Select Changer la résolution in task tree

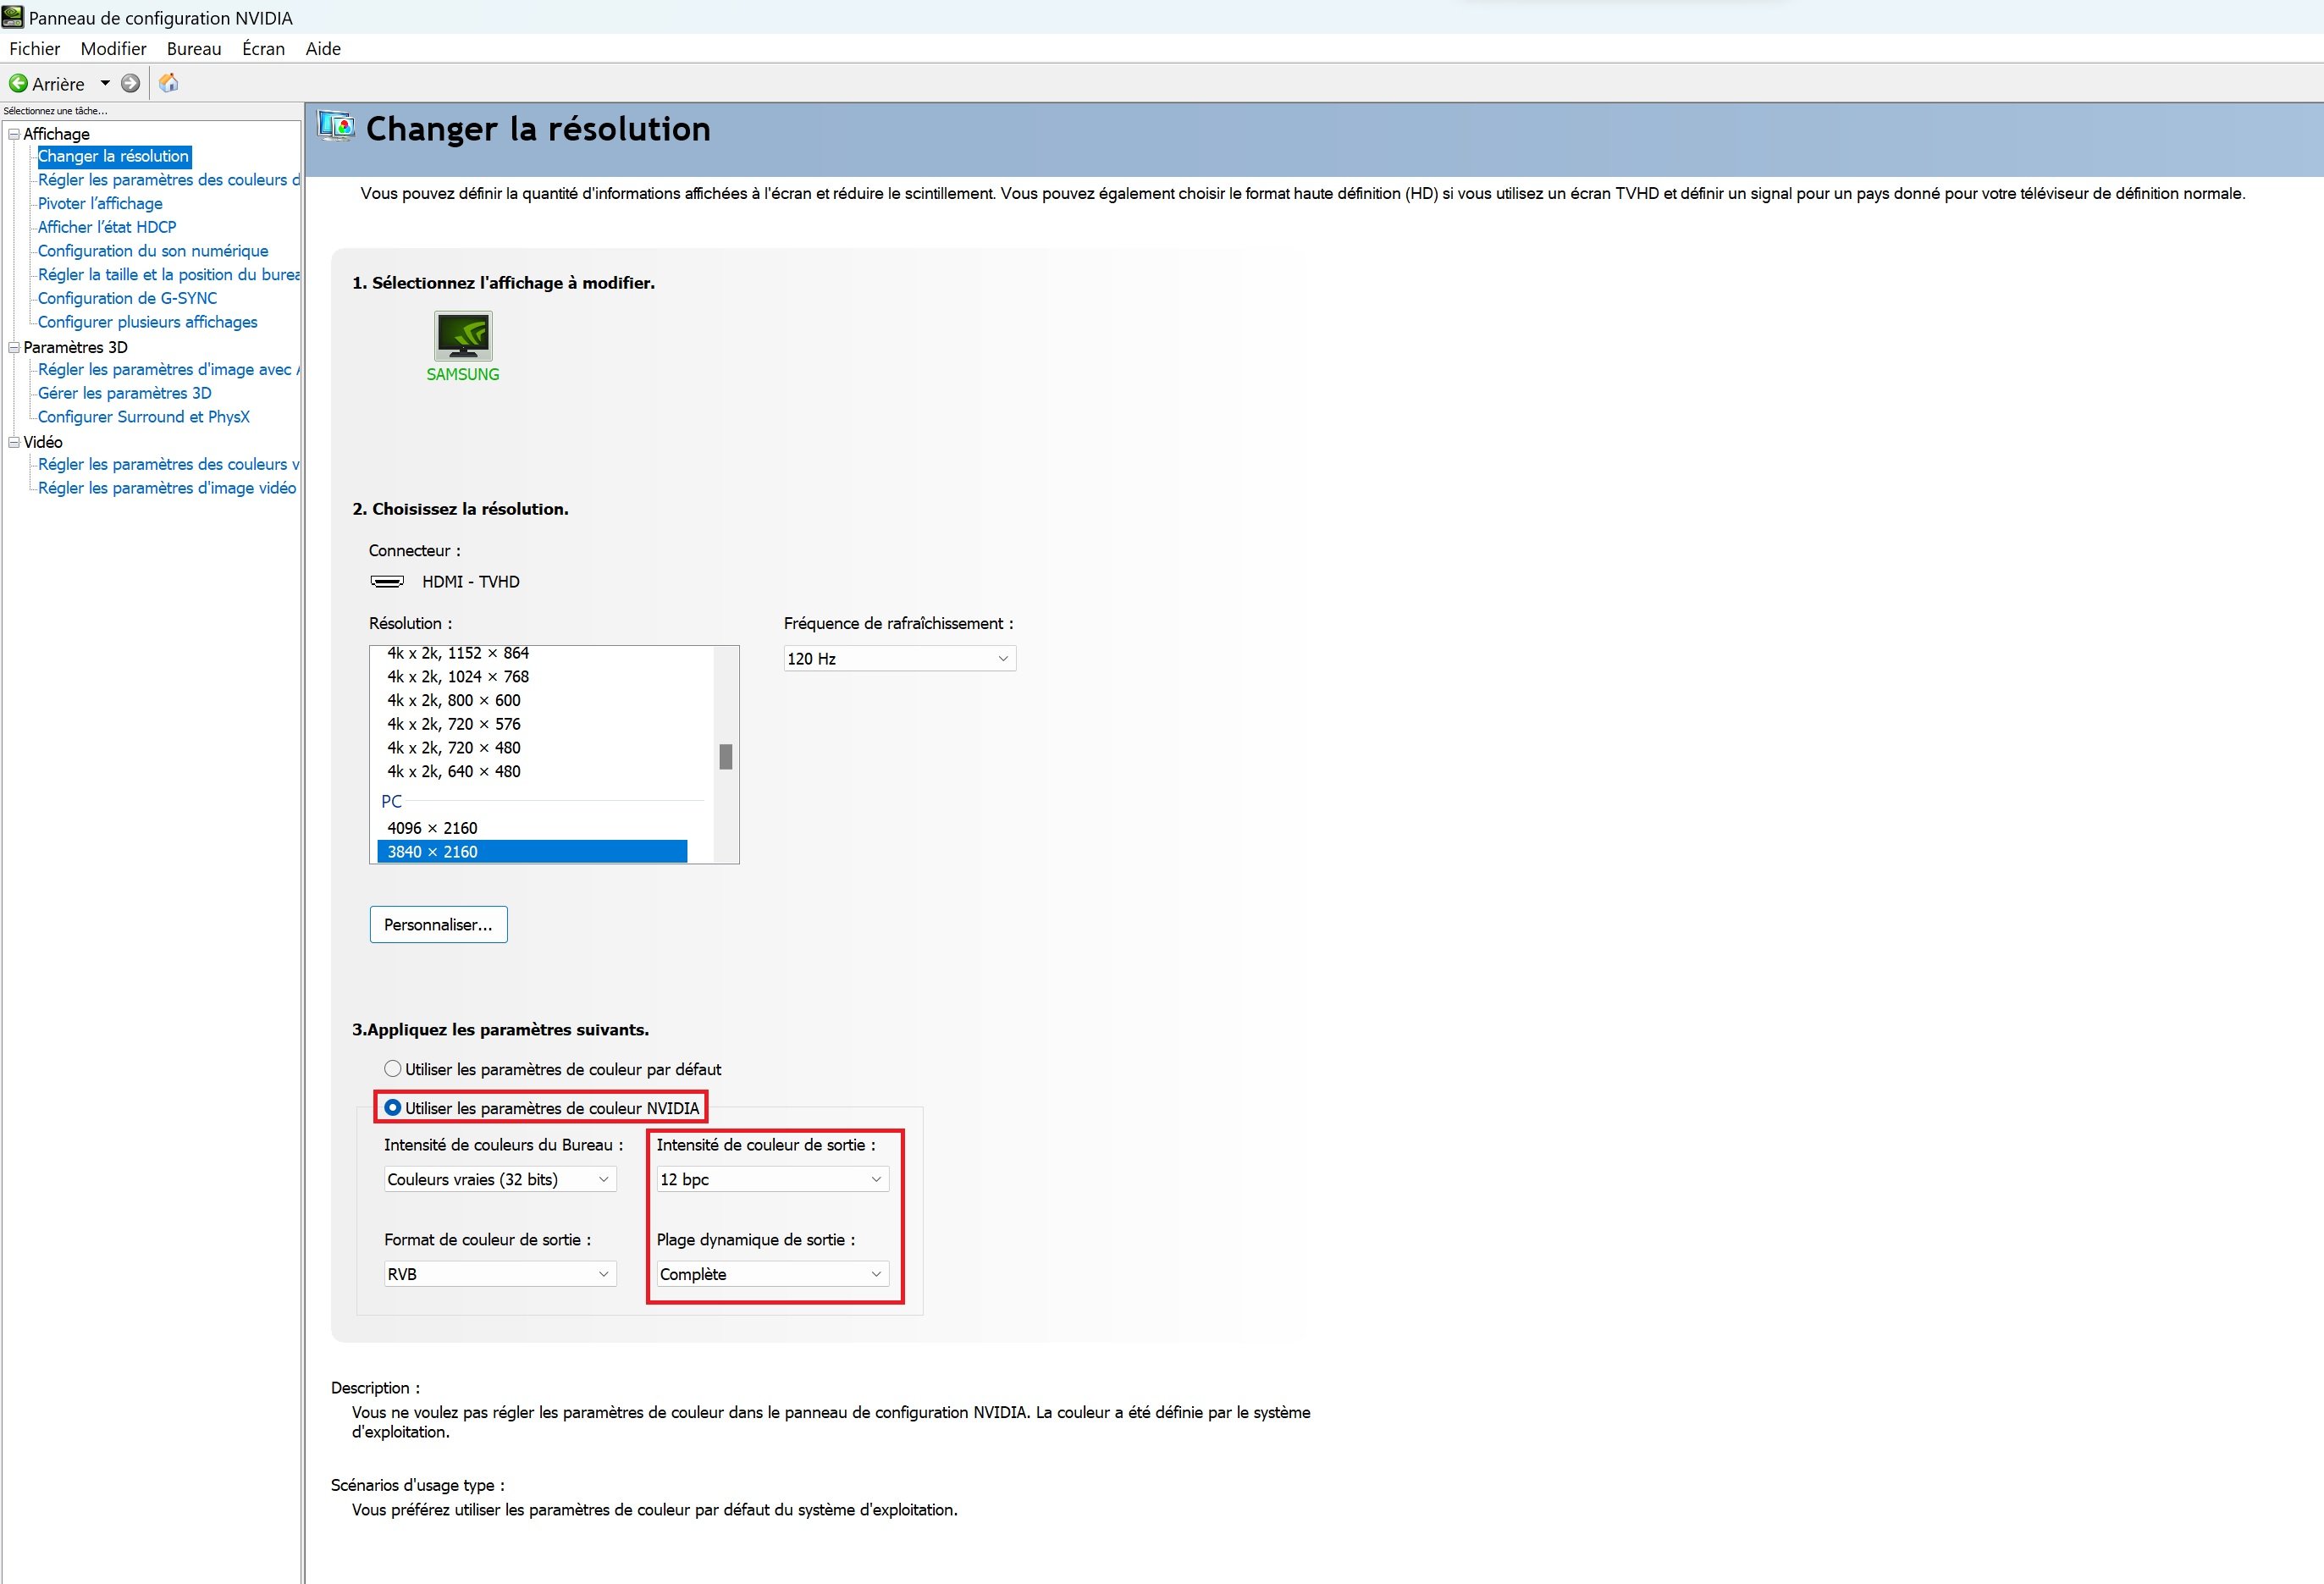(113, 157)
